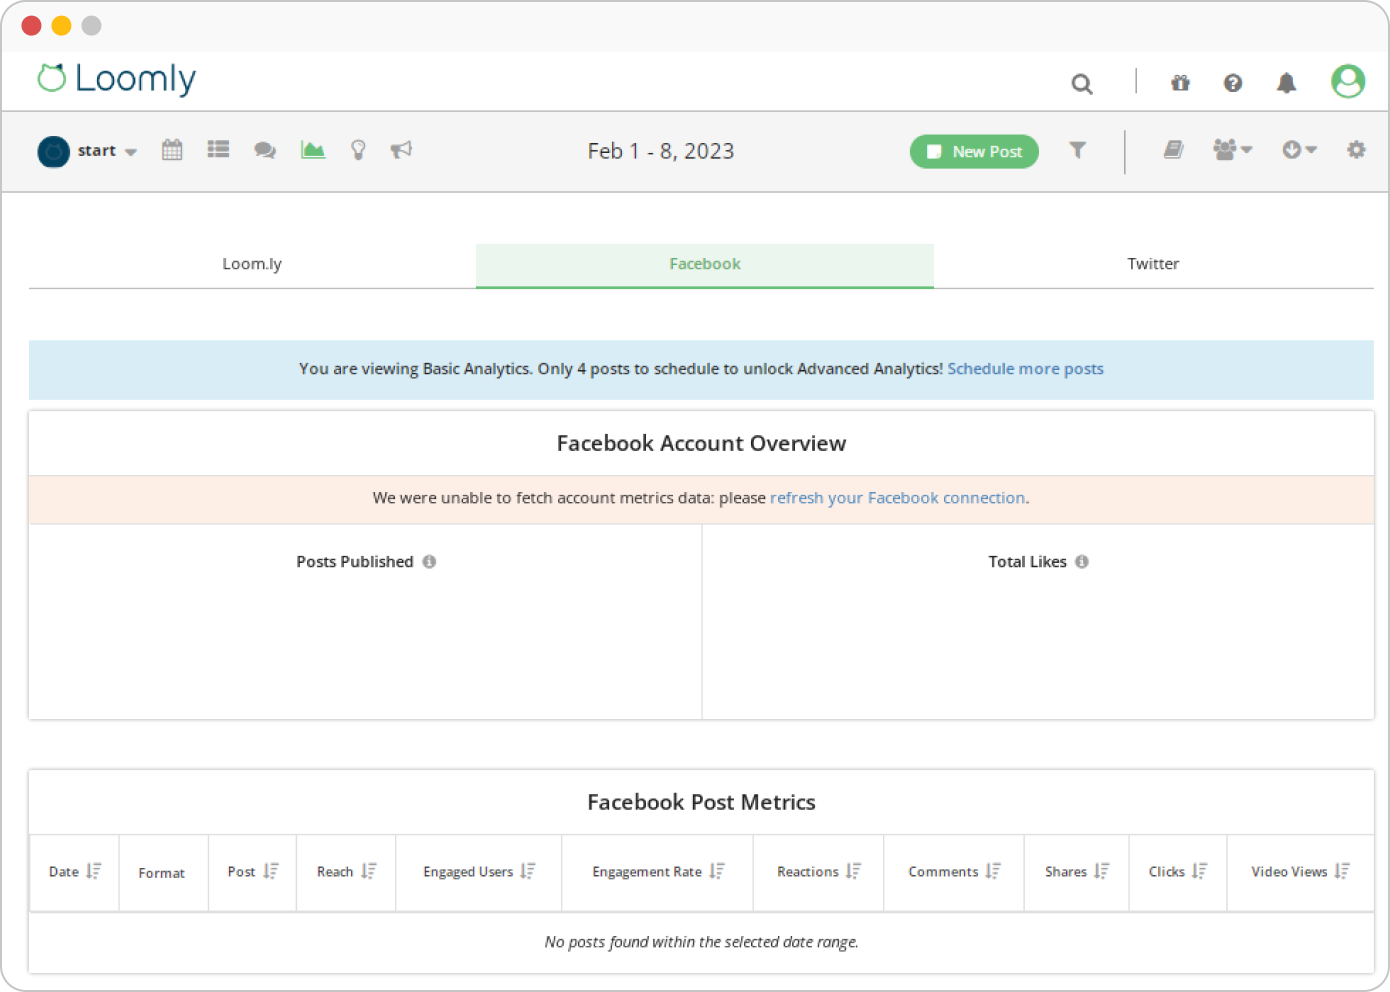
Task: Minimize the window with yellow button
Action: [61, 26]
